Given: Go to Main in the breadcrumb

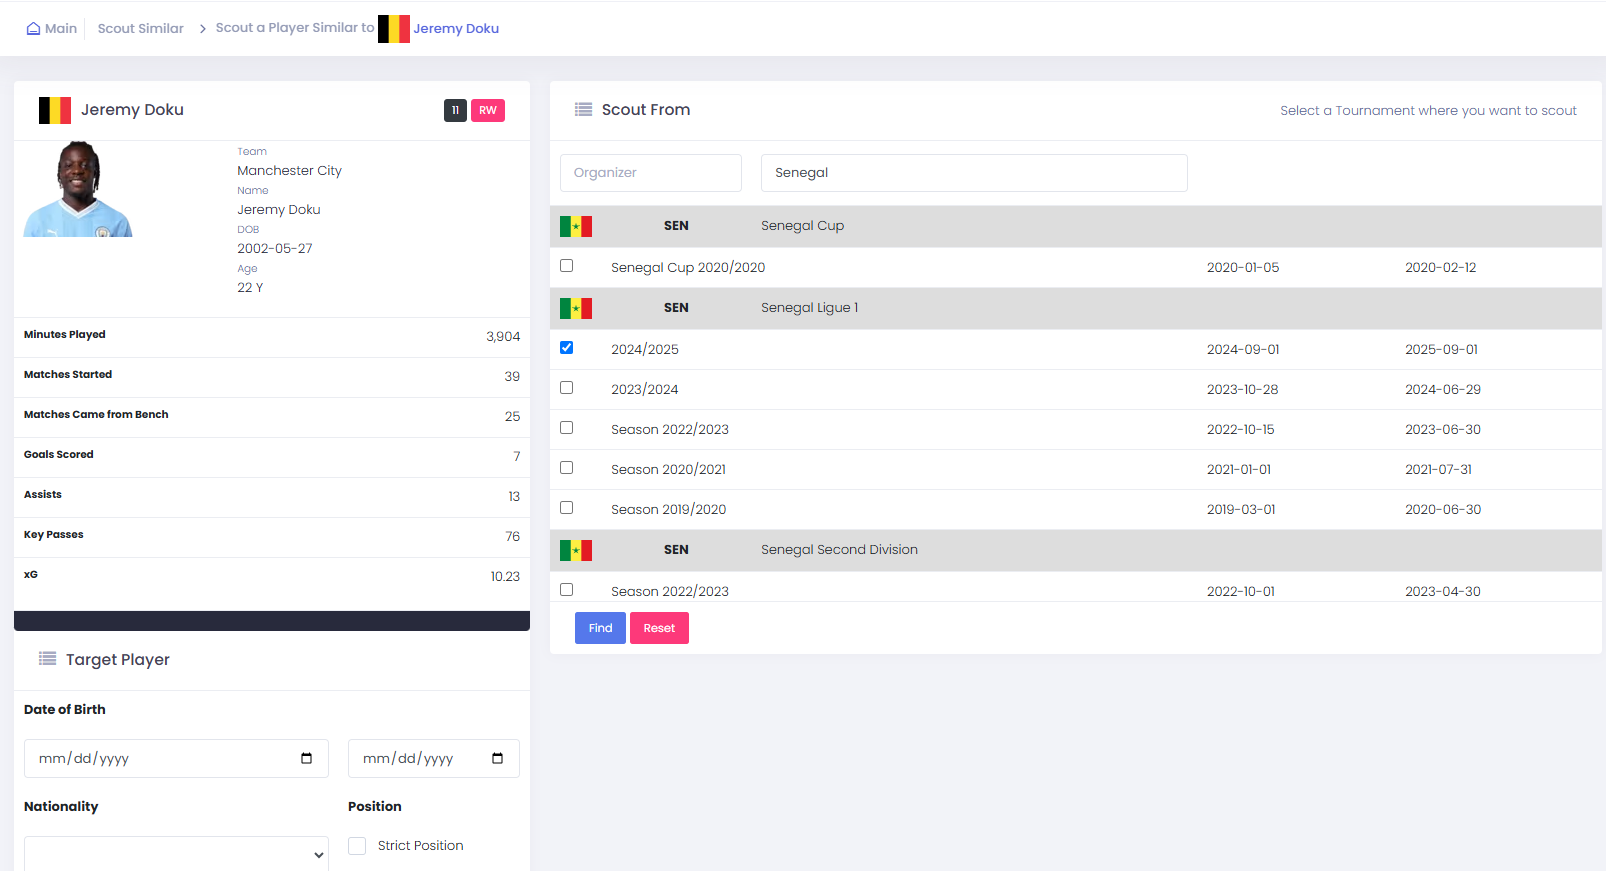Looking at the screenshot, I should tap(61, 29).
